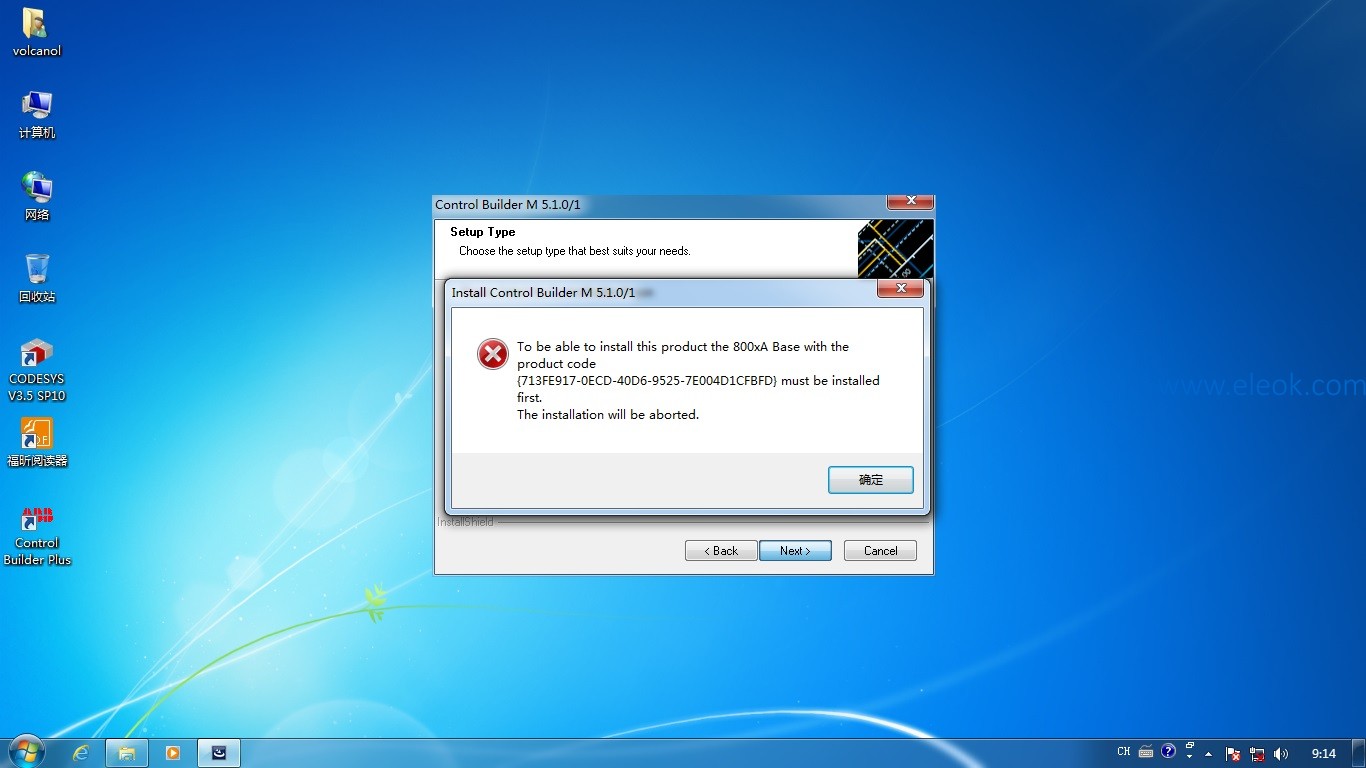Open the Action Center flag icon
Screen dimensions: 1366x768
(x=1233, y=754)
